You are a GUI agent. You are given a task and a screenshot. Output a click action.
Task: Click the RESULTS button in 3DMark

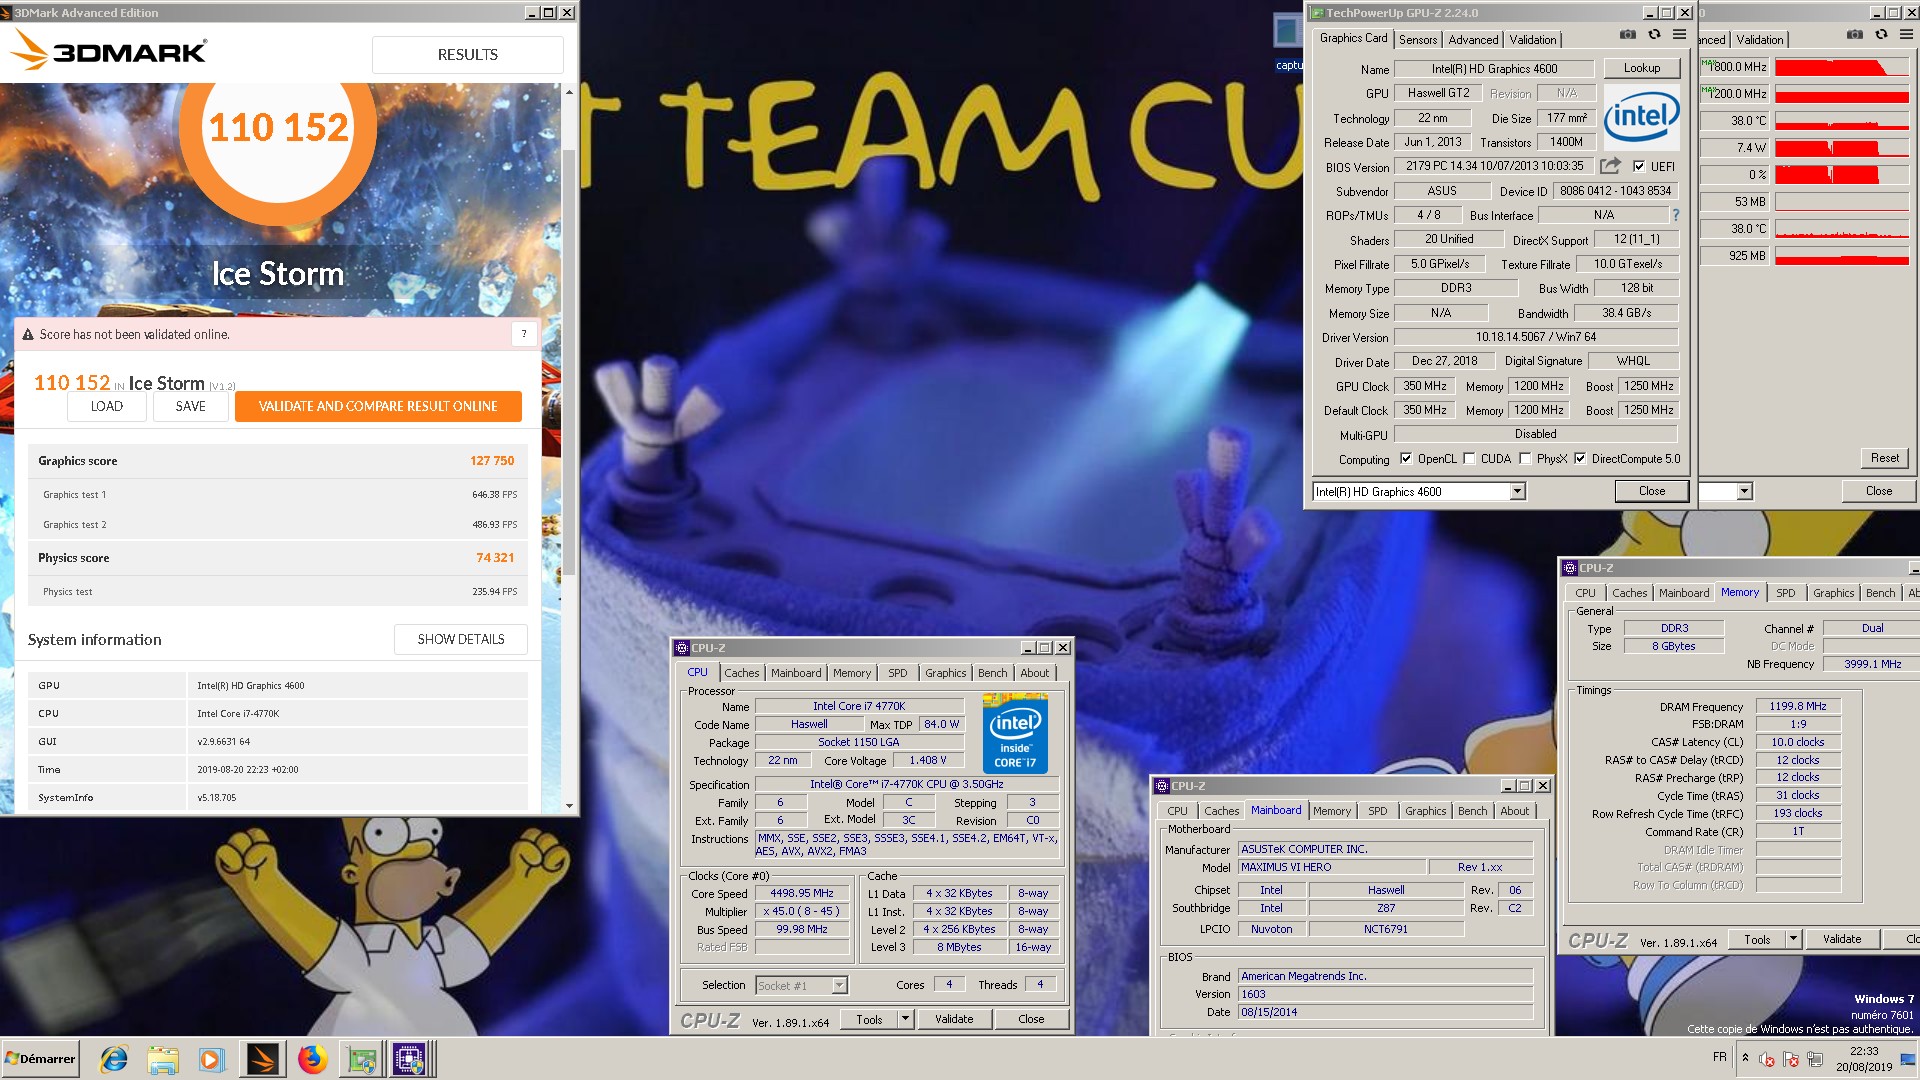click(467, 55)
